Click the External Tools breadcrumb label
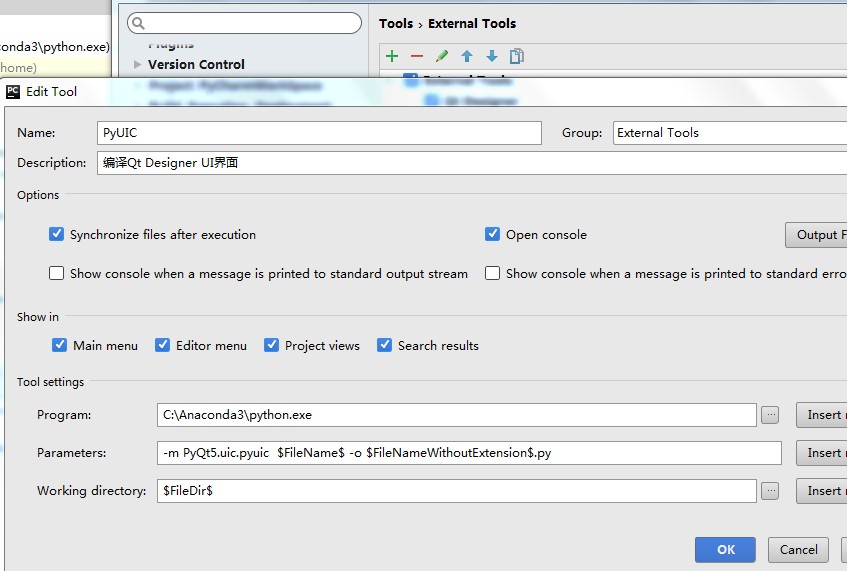The image size is (847, 571). [x=472, y=23]
